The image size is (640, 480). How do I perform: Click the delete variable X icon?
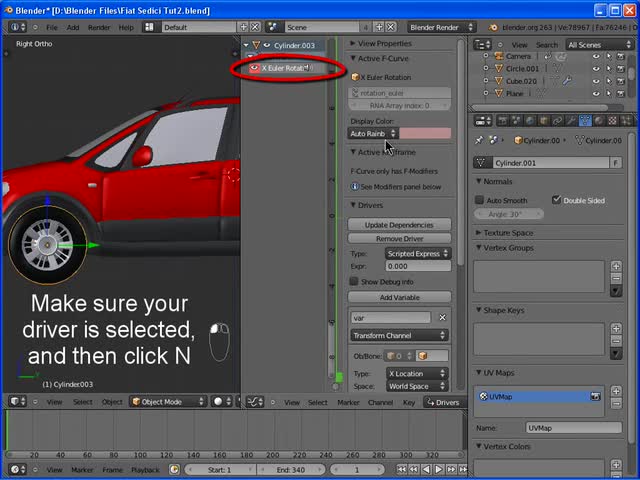click(x=442, y=318)
